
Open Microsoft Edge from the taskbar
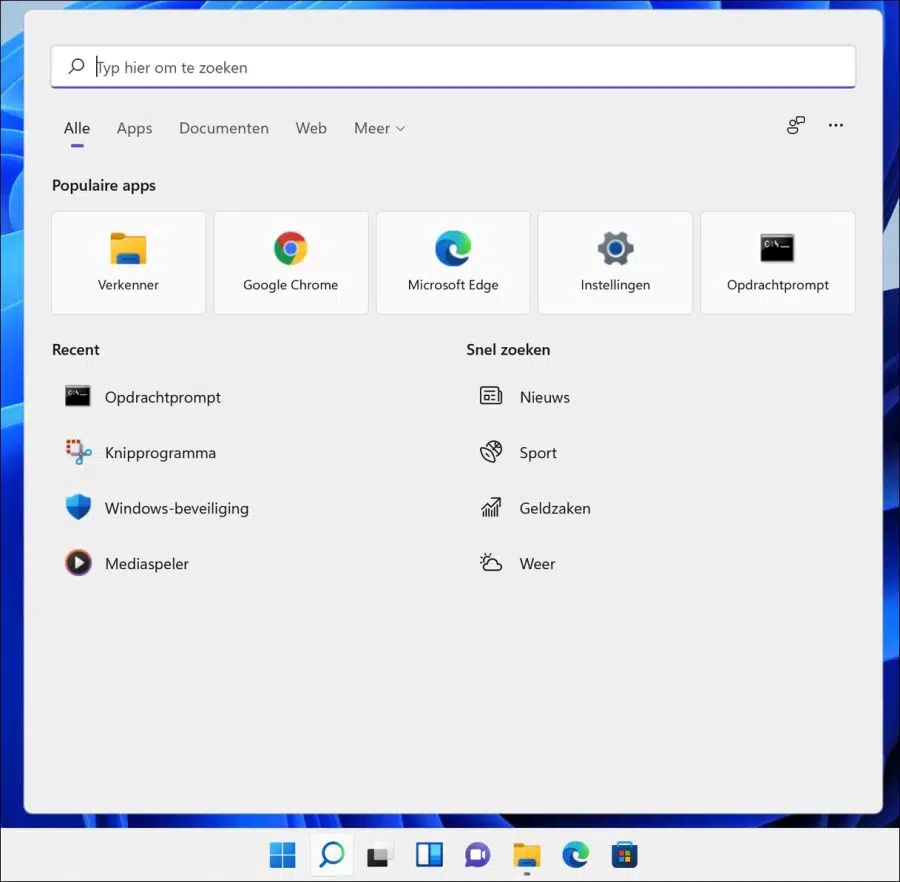(x=576, y=855)
